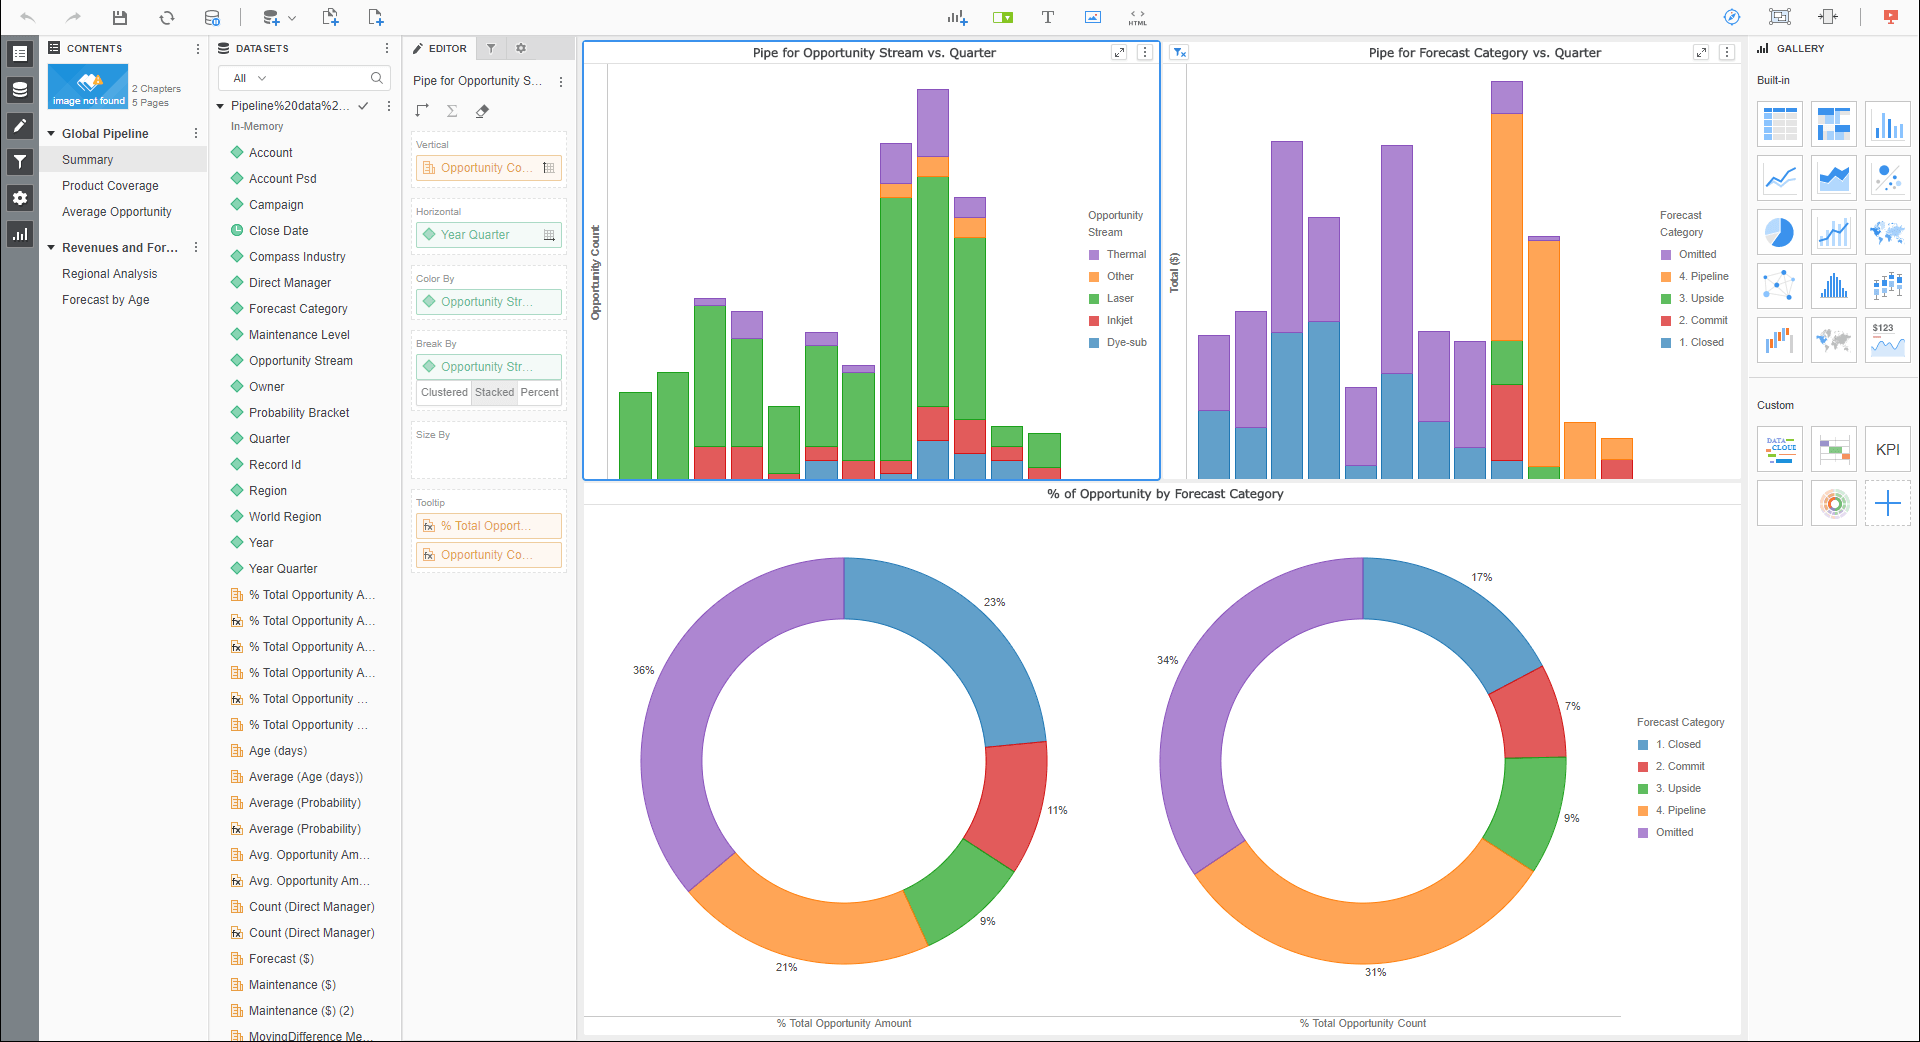Screen dimensions: 1920x1042
Task: Expand the Revenues and Forecast chapter
Action: 51,247
